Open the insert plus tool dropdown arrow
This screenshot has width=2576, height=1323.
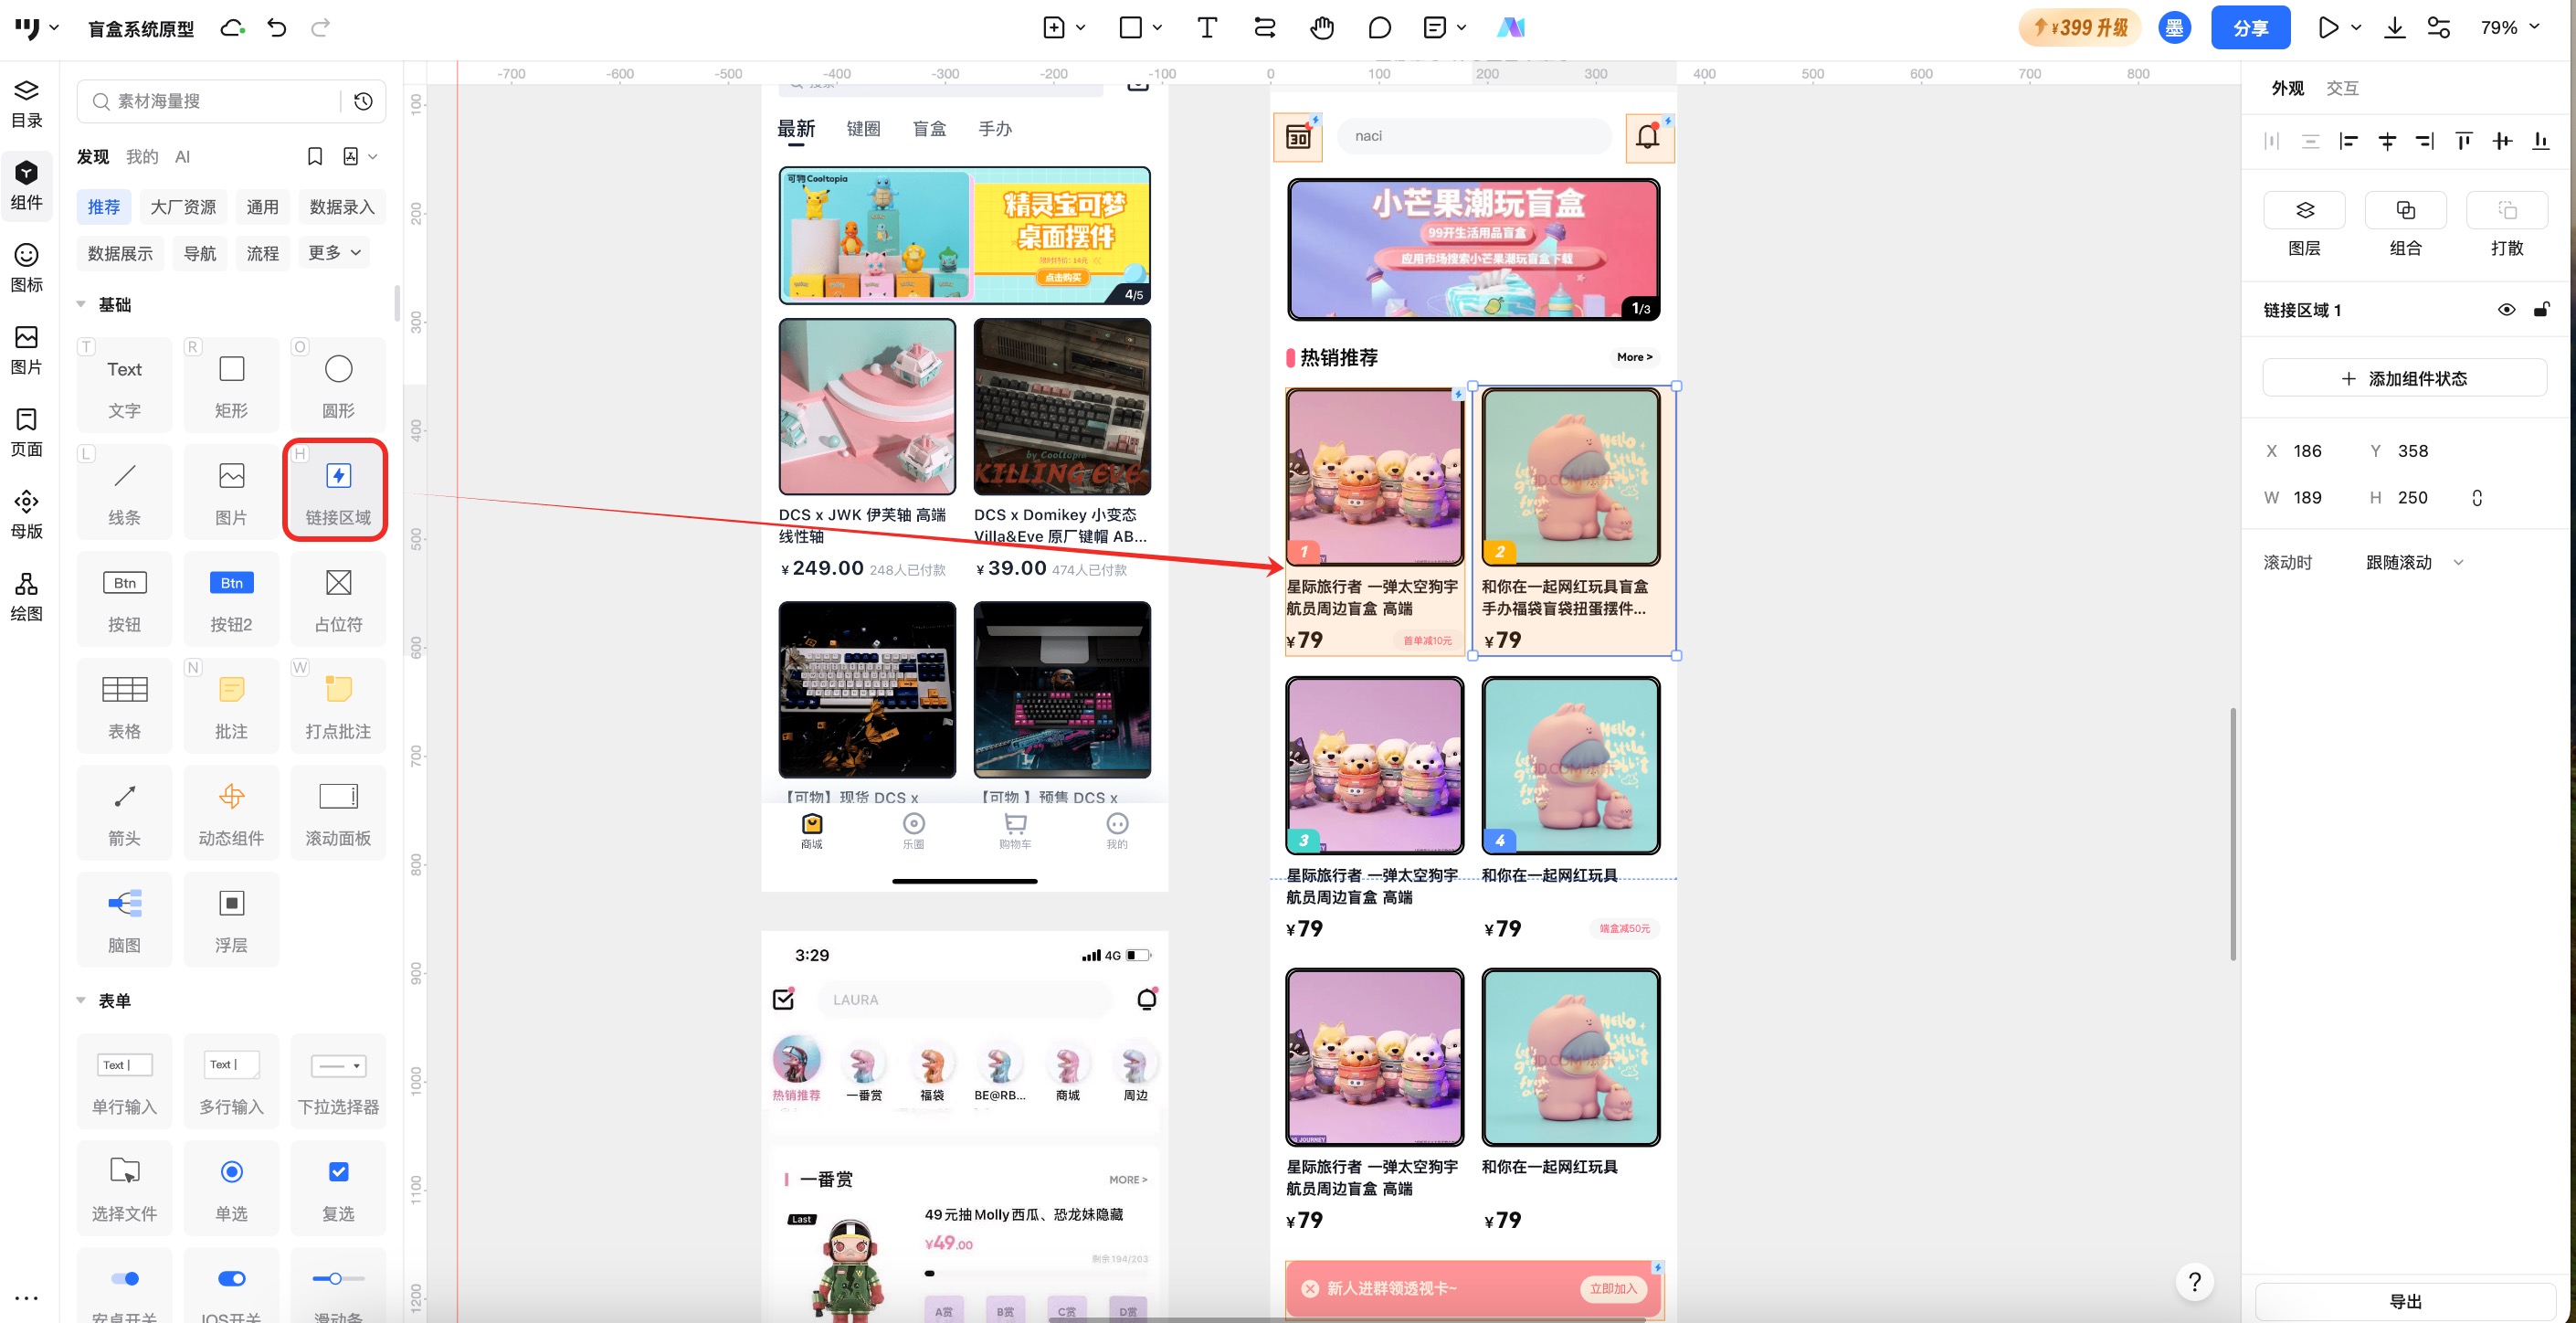tap(1081, 28)
